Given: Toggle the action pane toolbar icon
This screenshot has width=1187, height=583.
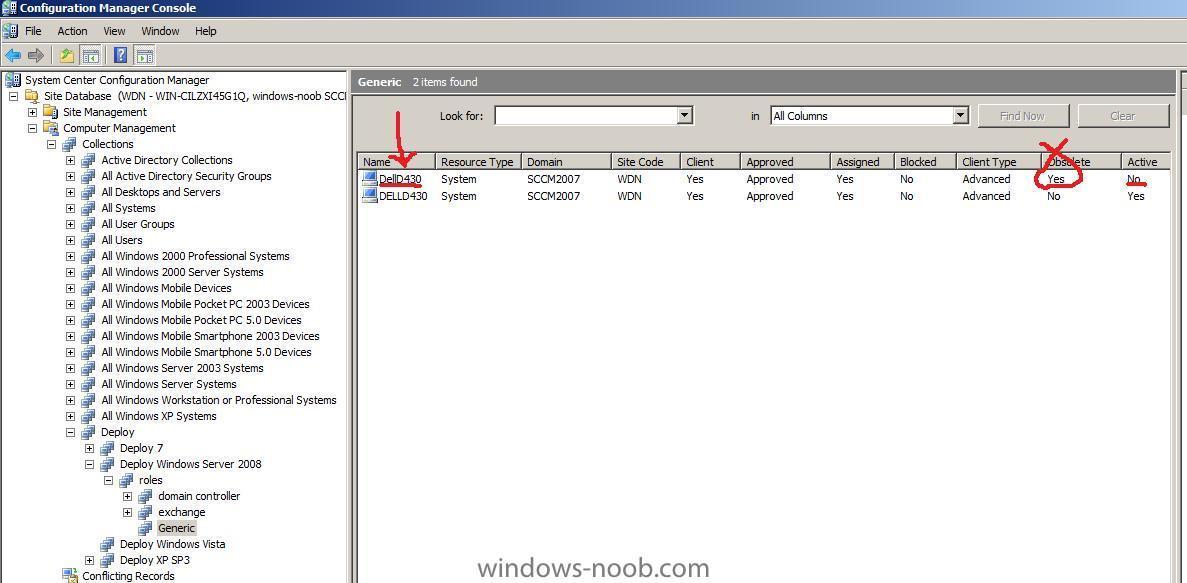Looking at the screenshot, I should pos(145,55).
